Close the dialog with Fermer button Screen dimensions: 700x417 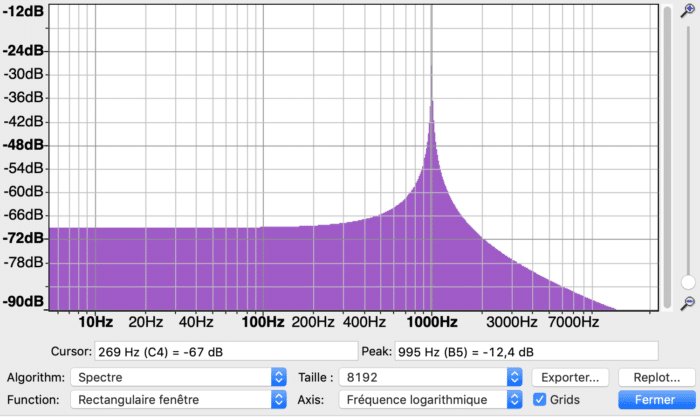click(x=657, y=399)
